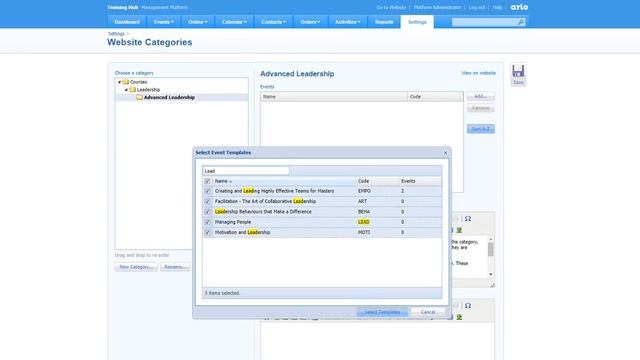Click the description editor scrollbar thumb
The height and width of the screenshot is (360, 640).
click(x=491, y=249)
